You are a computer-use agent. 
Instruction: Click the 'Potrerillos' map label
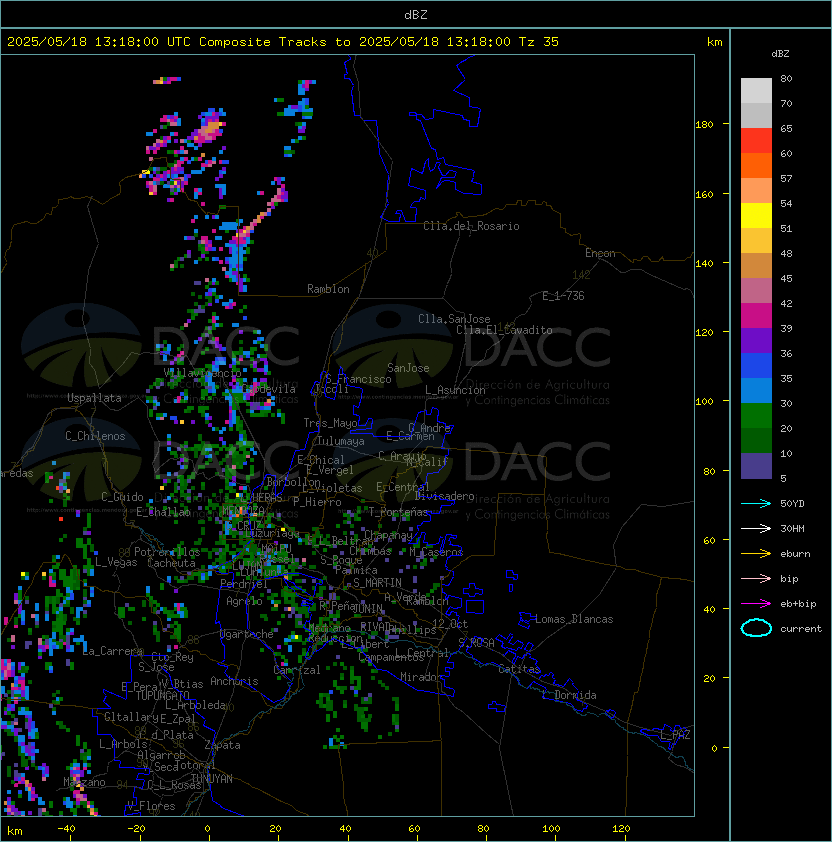point(167,552)
